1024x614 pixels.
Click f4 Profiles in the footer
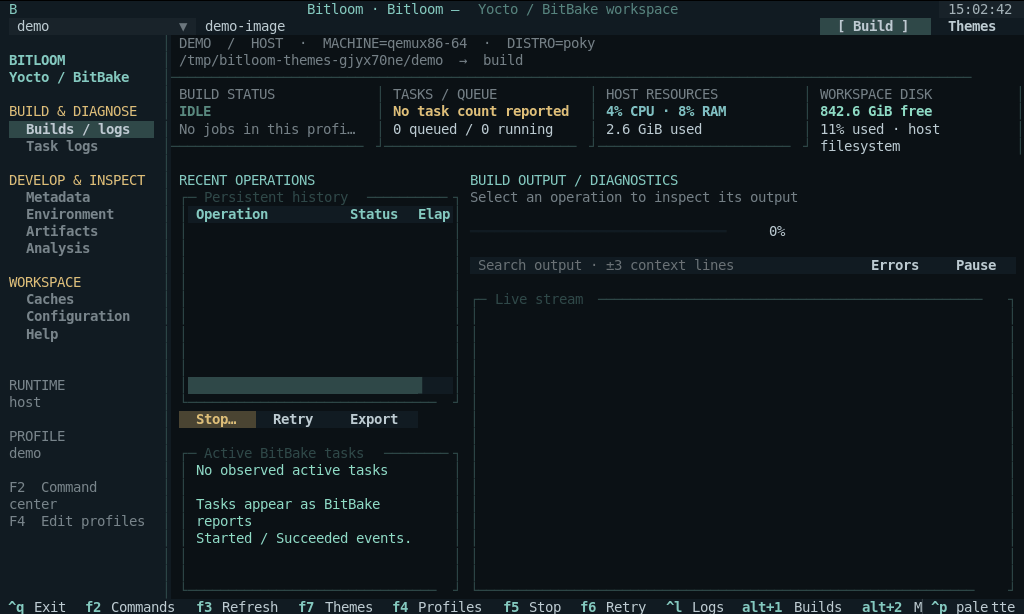[437, 607]
